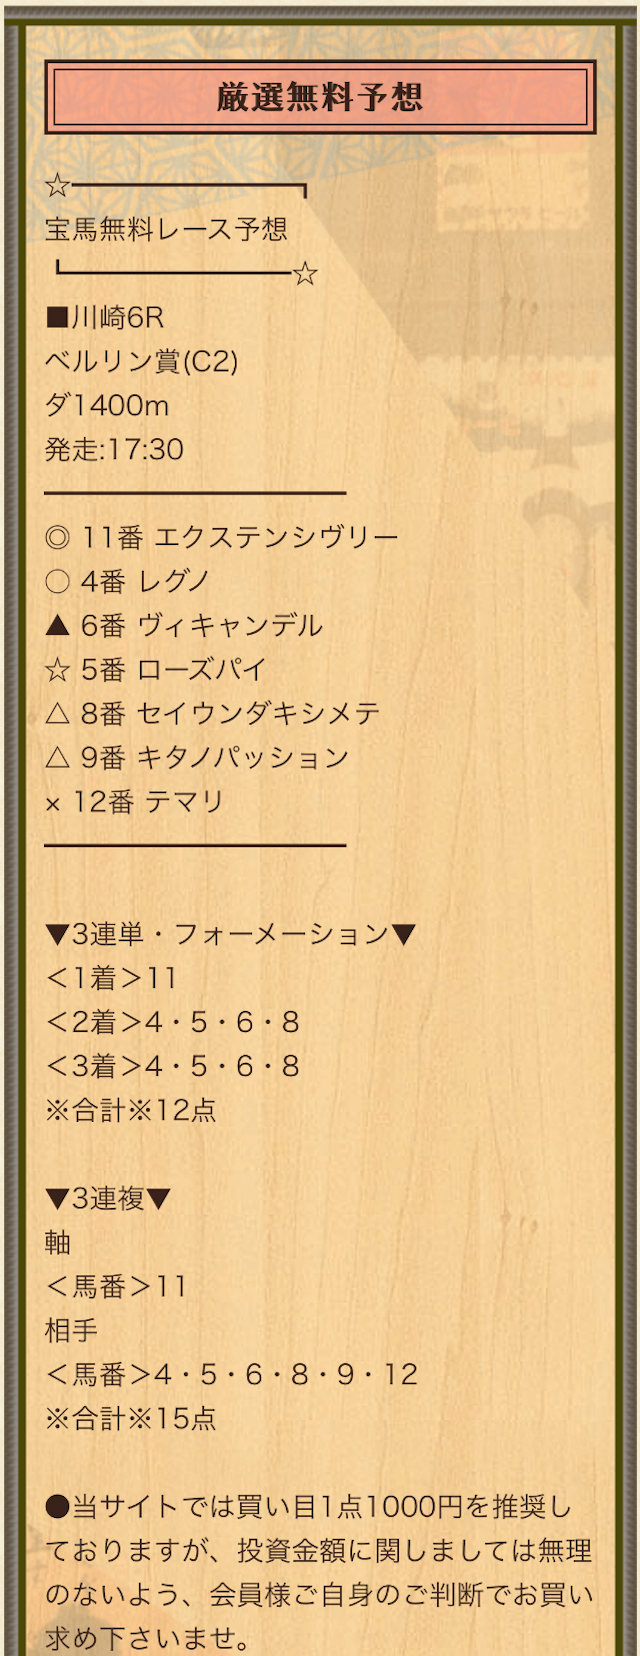
Task: Click the ▼3連複▼ heading
Action: click(x=109, y=1198)
